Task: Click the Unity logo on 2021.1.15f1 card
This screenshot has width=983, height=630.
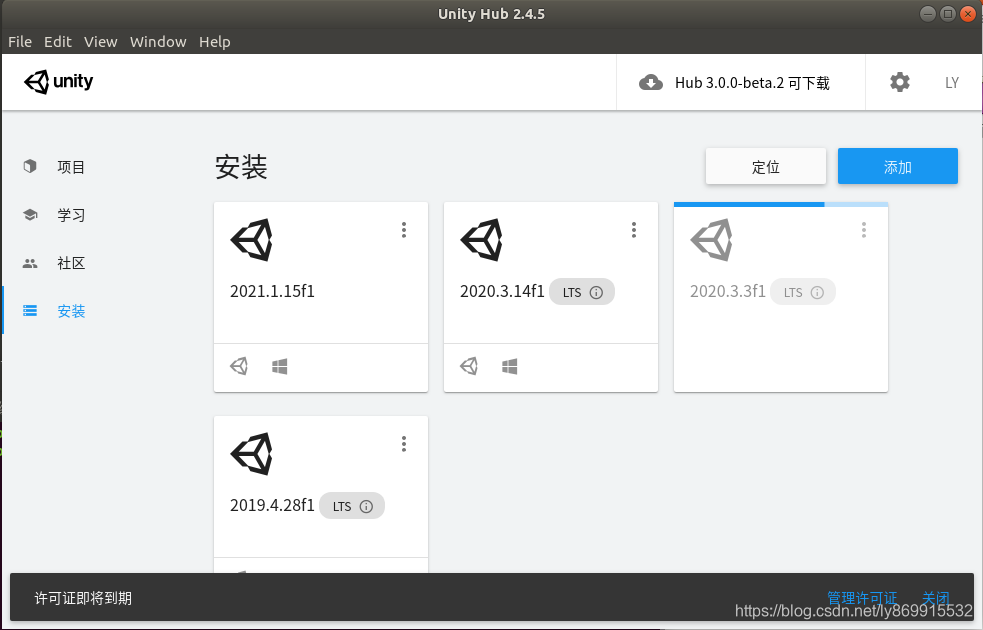Action: (x=251, y=239)
